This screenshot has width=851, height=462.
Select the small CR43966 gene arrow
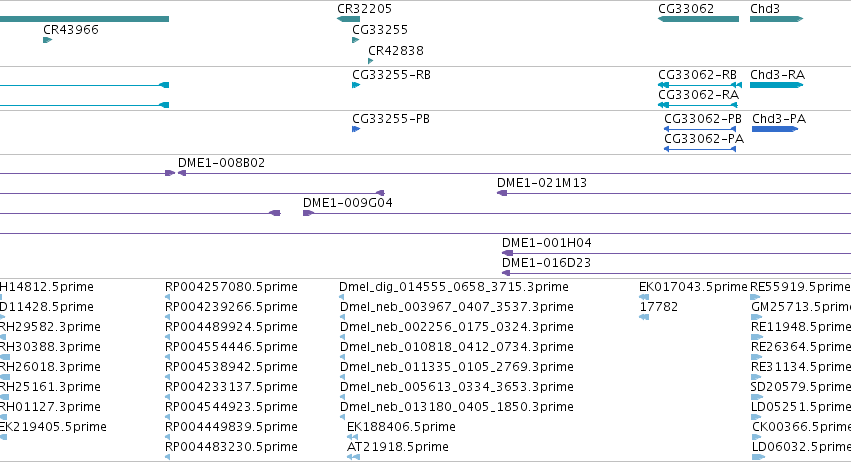click(48, 40)
